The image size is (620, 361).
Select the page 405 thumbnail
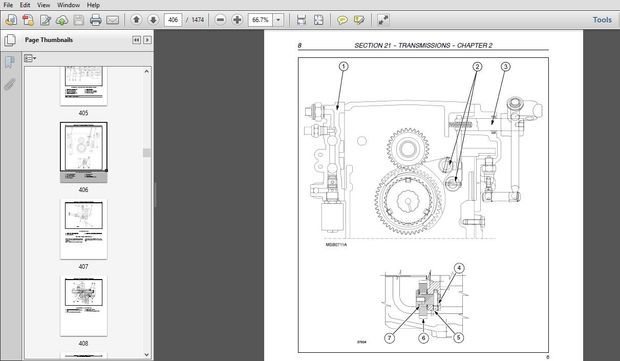pos(83,85)
